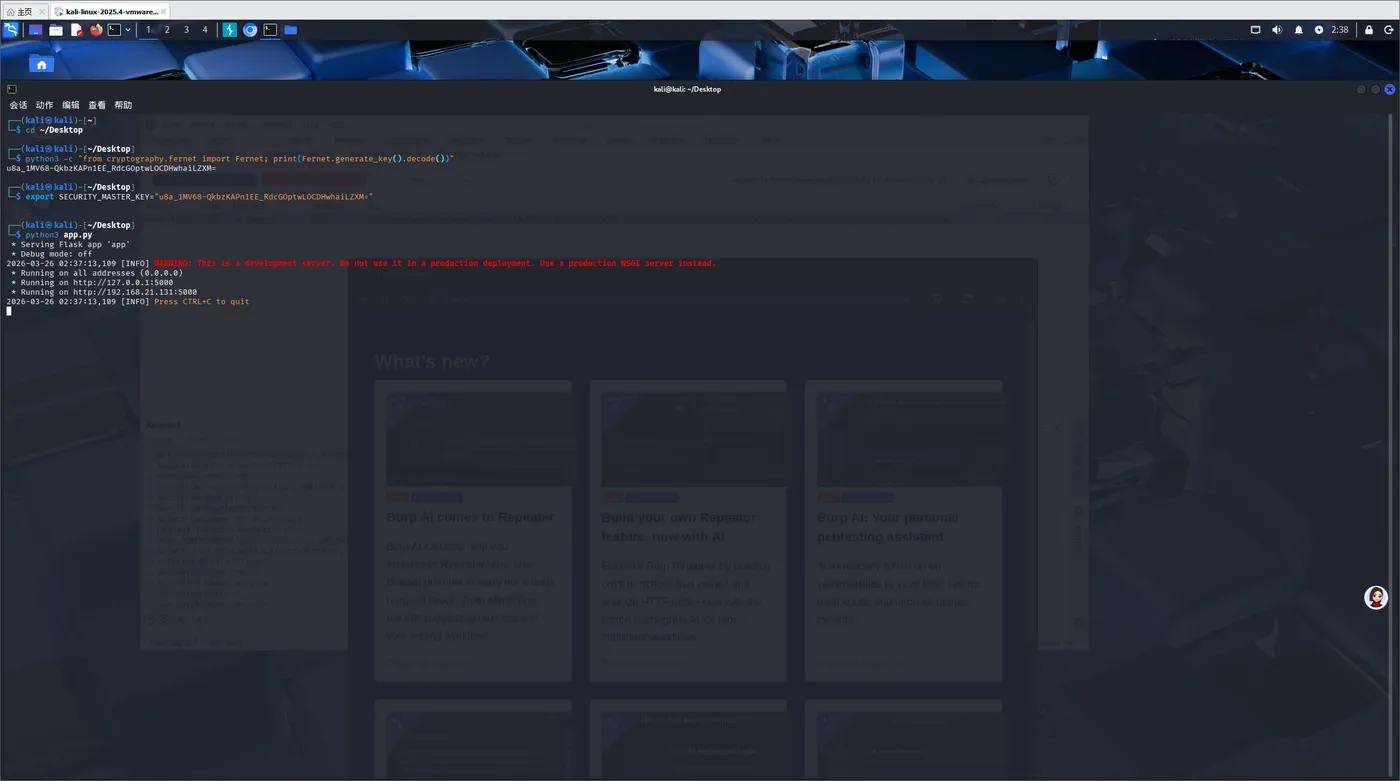Open the 帮助 (Help) menu
The width and height of the screenshot is (1400, 781).
123,105
